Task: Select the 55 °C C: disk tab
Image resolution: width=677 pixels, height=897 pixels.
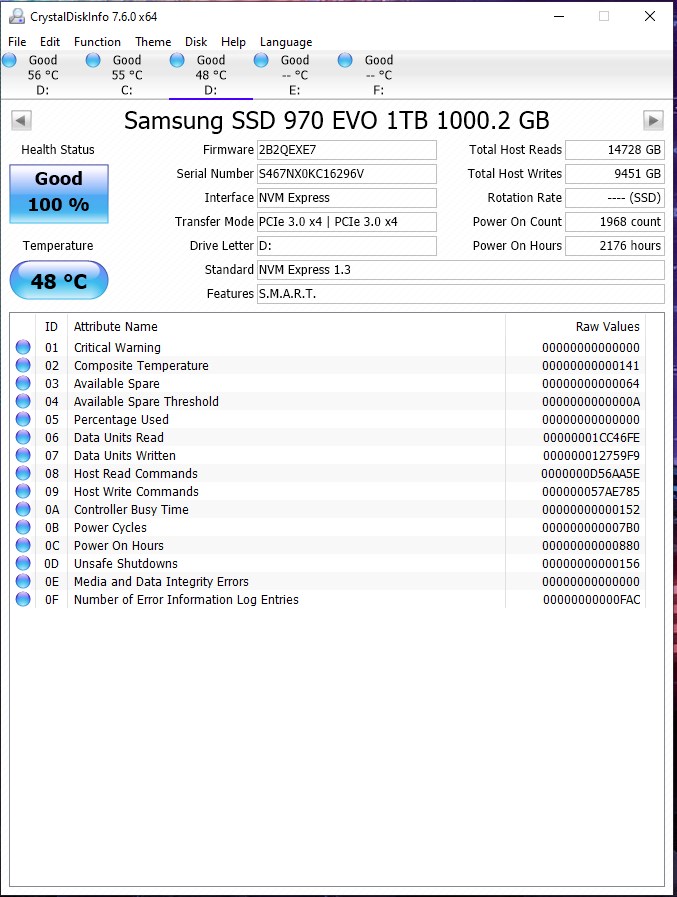Action: pos(126,75)
